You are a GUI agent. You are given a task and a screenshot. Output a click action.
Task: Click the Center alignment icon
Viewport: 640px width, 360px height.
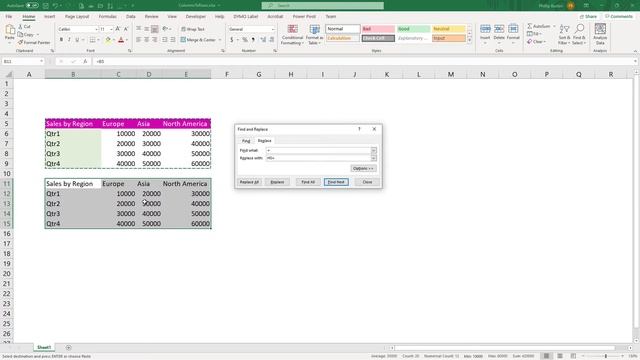[147, 40]
